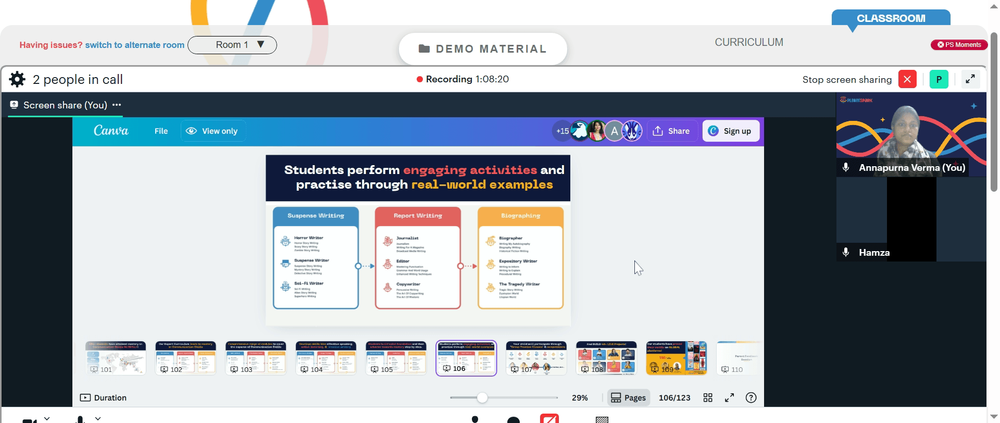This screenshot has width=1000, height=423.
Task: Click the Biographing card header
Action: 520,216
